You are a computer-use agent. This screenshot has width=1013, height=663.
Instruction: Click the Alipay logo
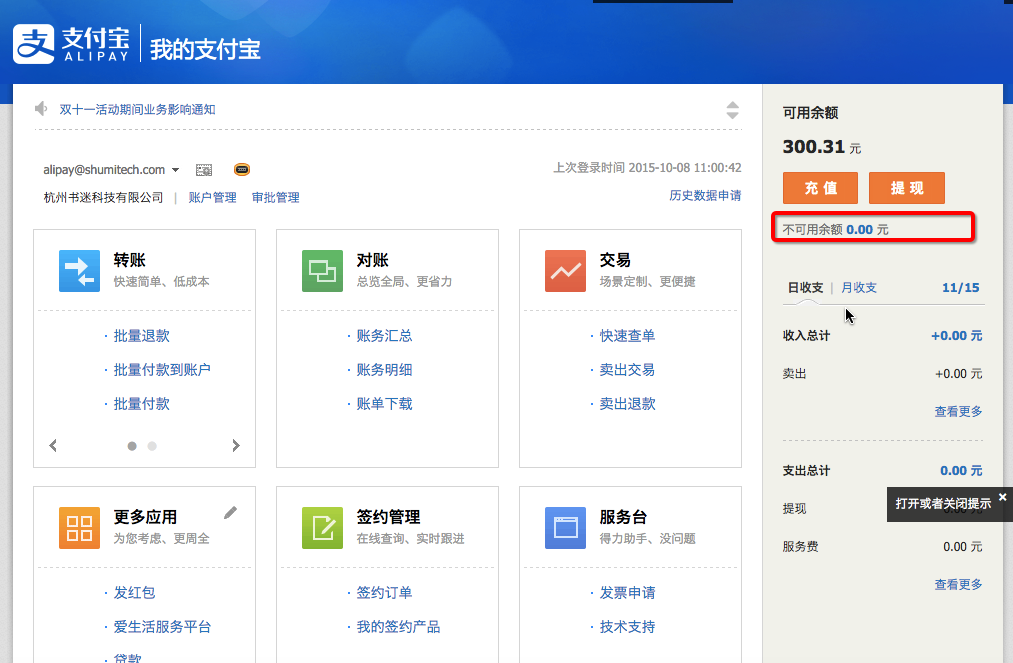[x=71, y=44]
